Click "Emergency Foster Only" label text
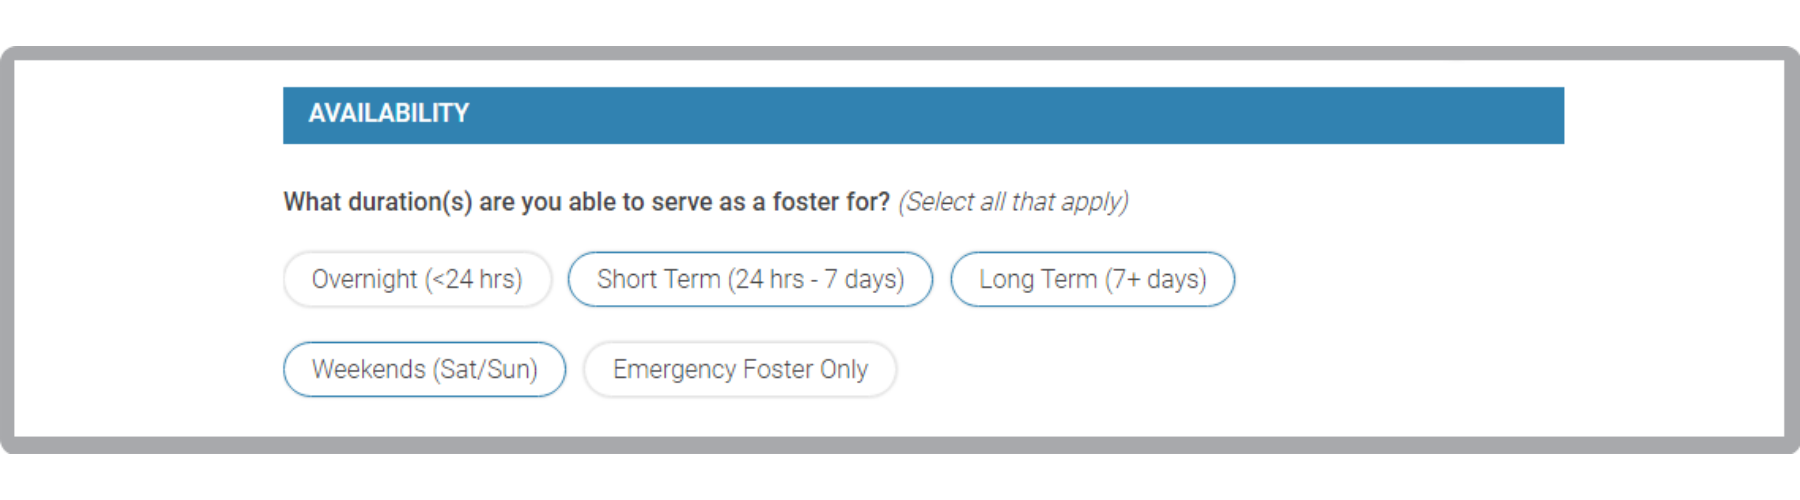 [740, 369]
